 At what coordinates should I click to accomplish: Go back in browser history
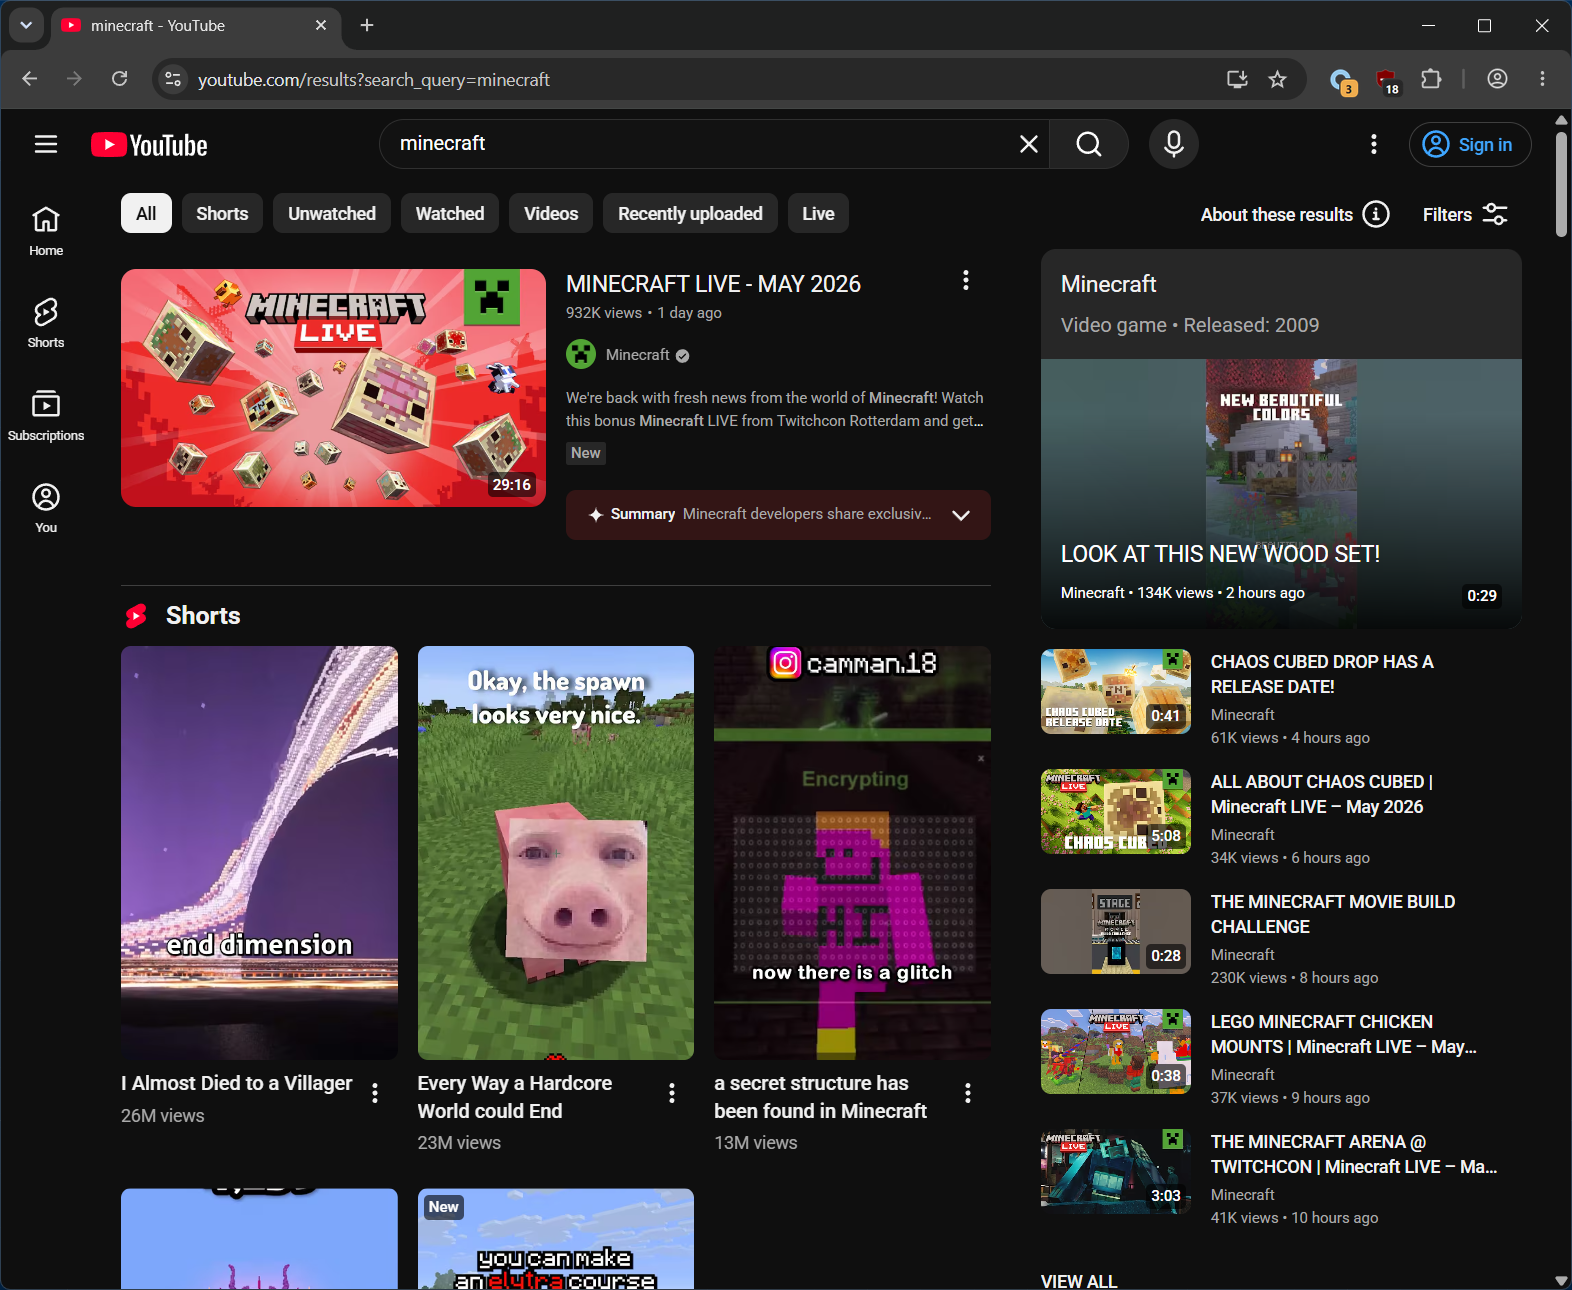pyautogui.click(x=30, y=79)
